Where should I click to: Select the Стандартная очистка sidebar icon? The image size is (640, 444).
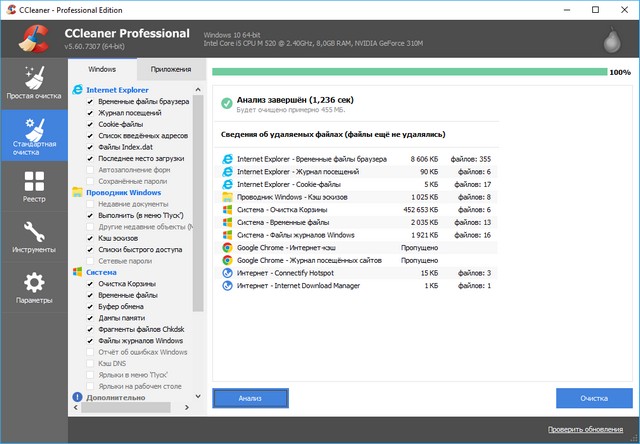[x=33, y=134]
